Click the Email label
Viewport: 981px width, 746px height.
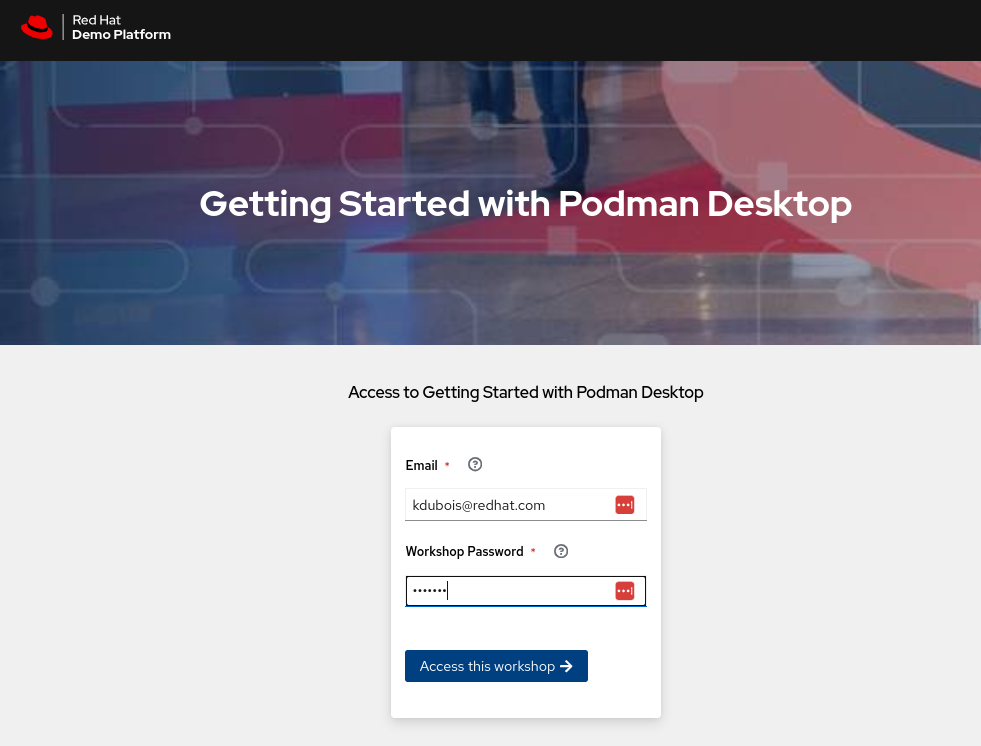tap(421, 466)
